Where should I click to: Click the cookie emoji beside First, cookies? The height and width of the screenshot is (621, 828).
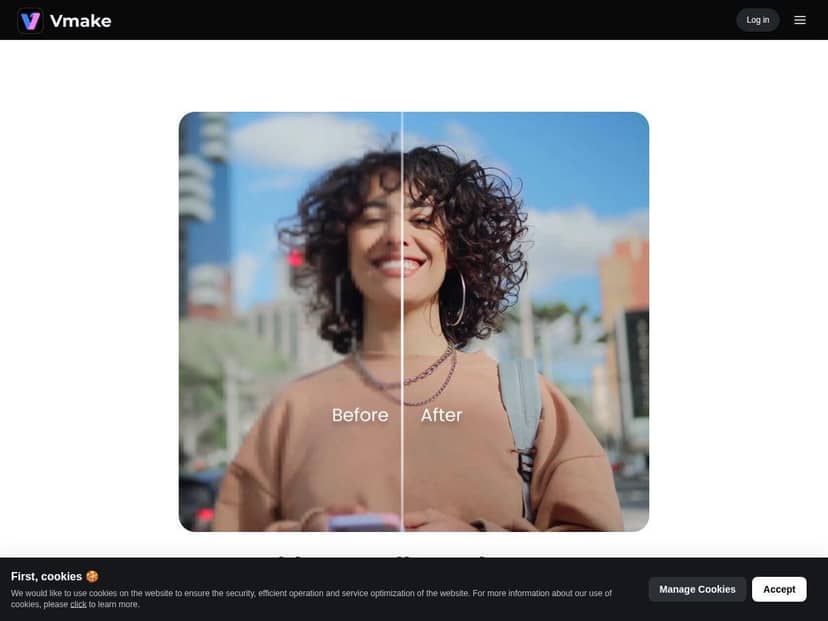(92, 577)
